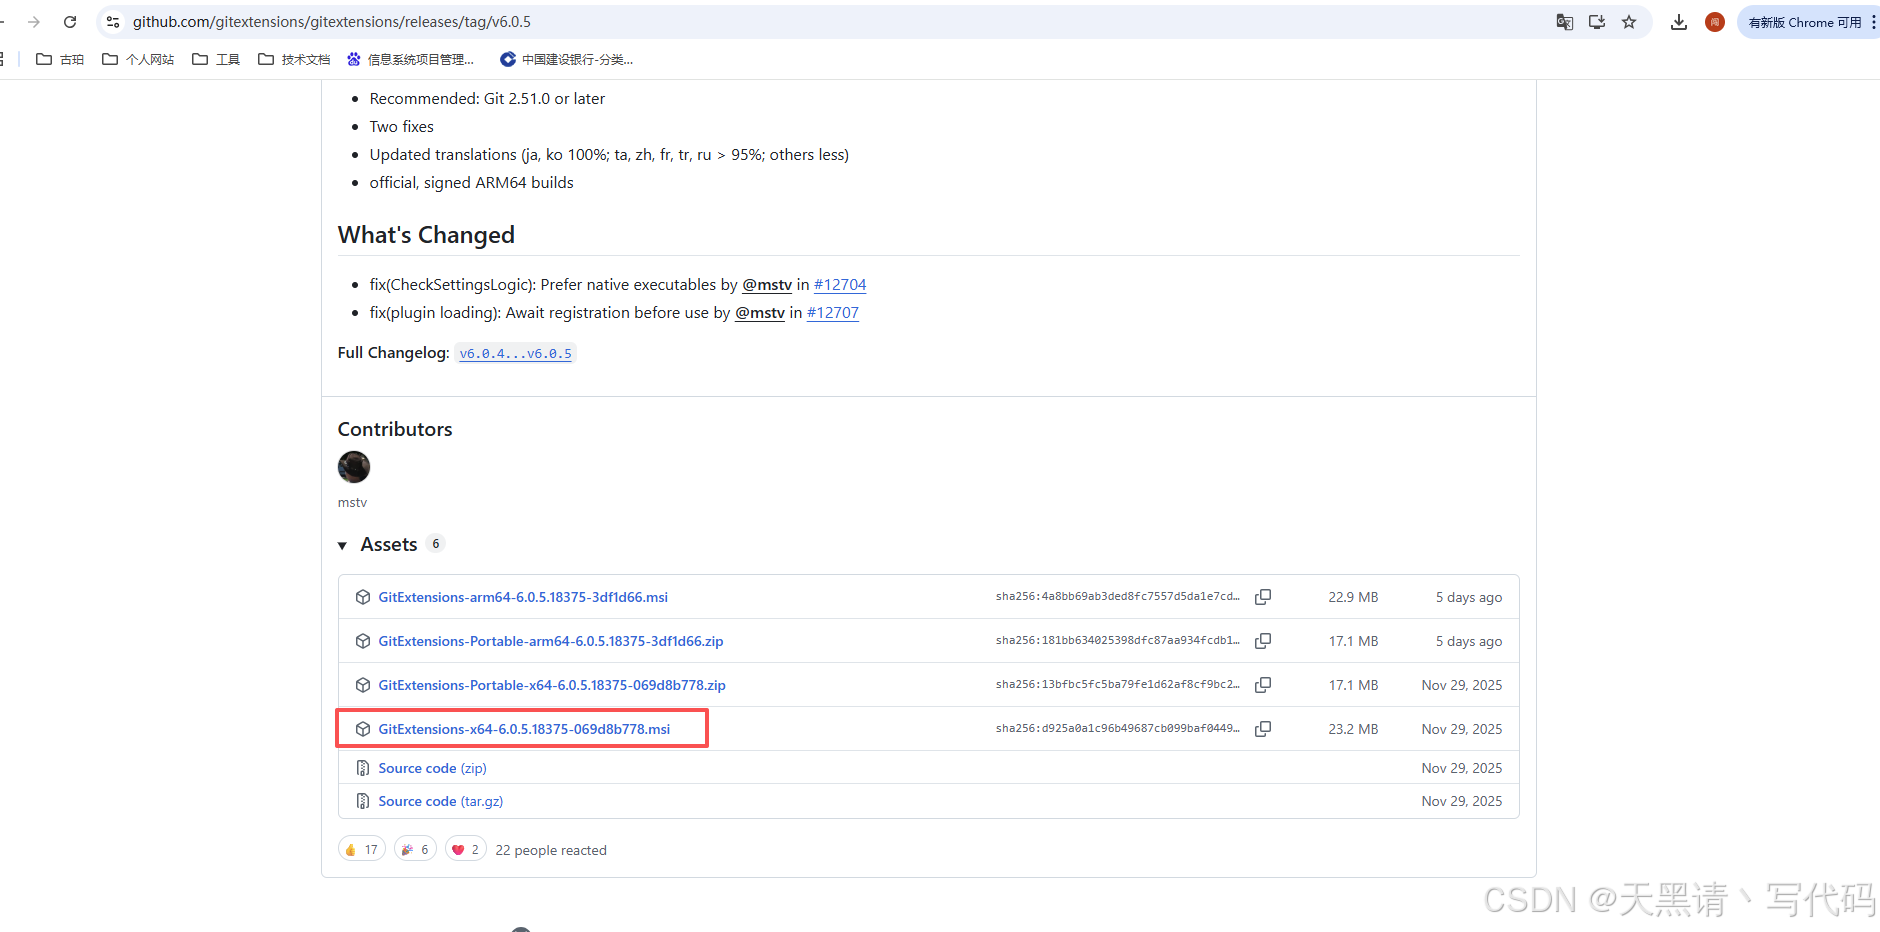Collapse the Assets section triangle
The image size is (1880, 932).
(342, 546)
